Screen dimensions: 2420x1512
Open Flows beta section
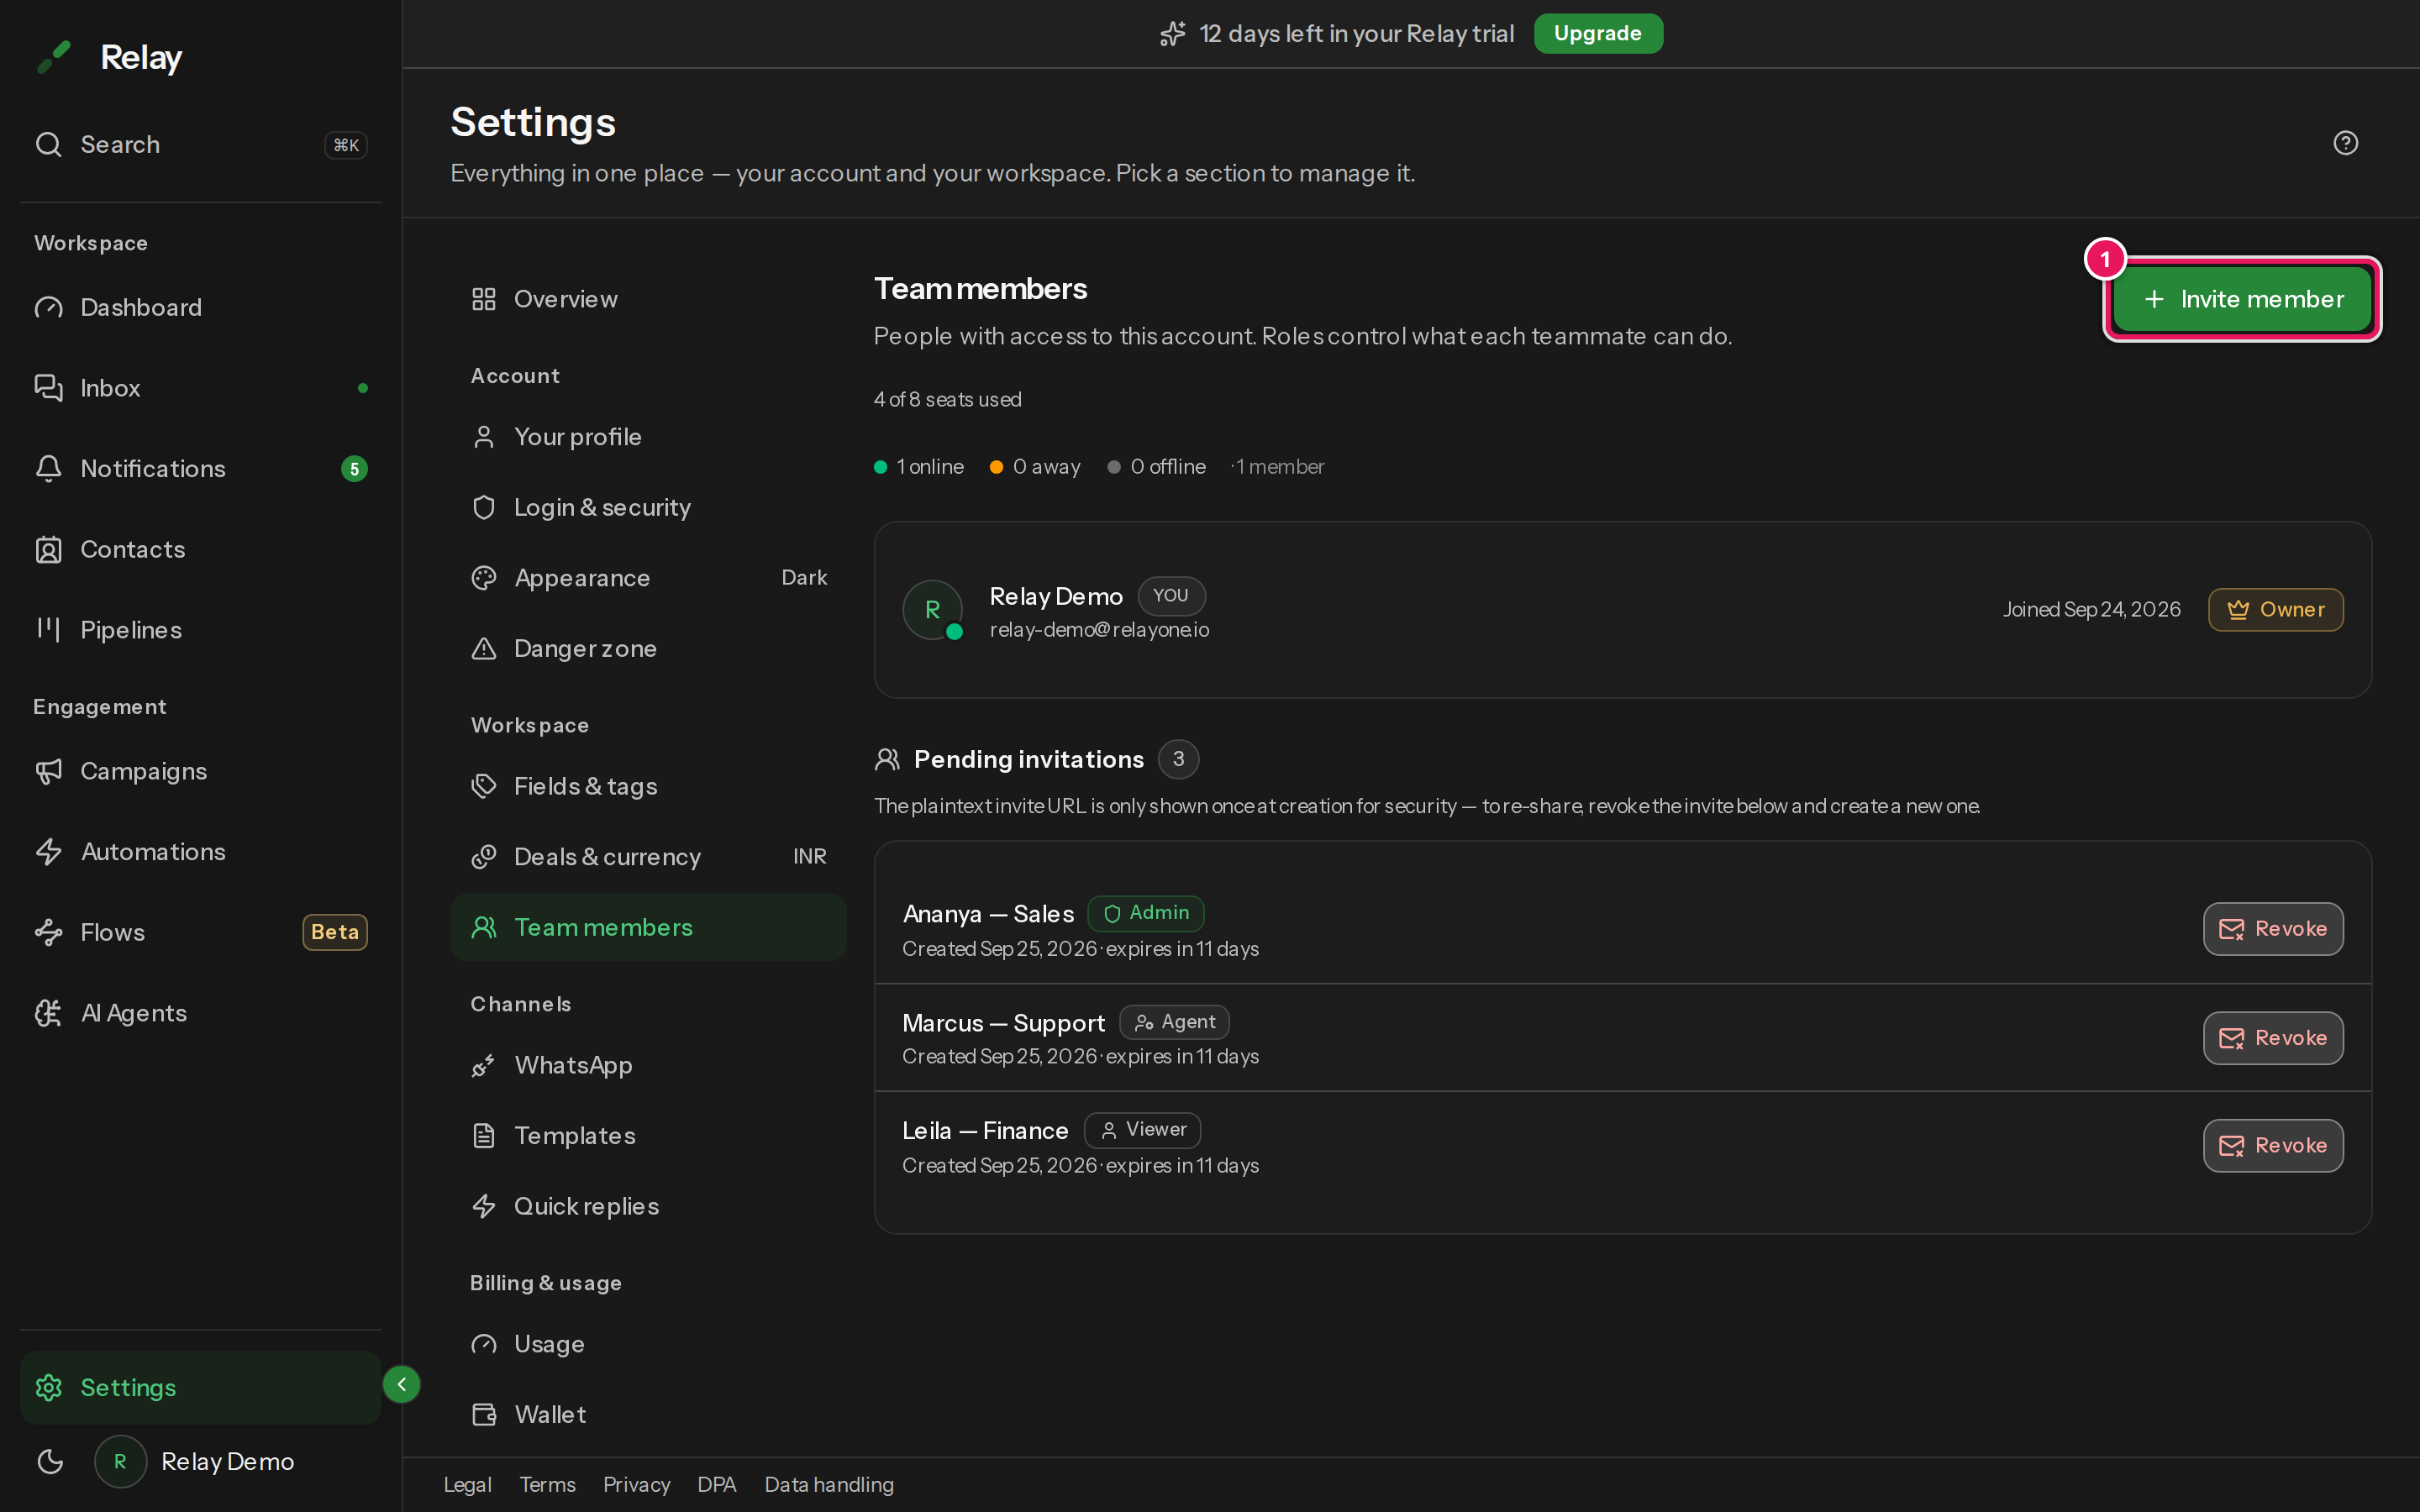pyautogui.click(x=200, y=932)
